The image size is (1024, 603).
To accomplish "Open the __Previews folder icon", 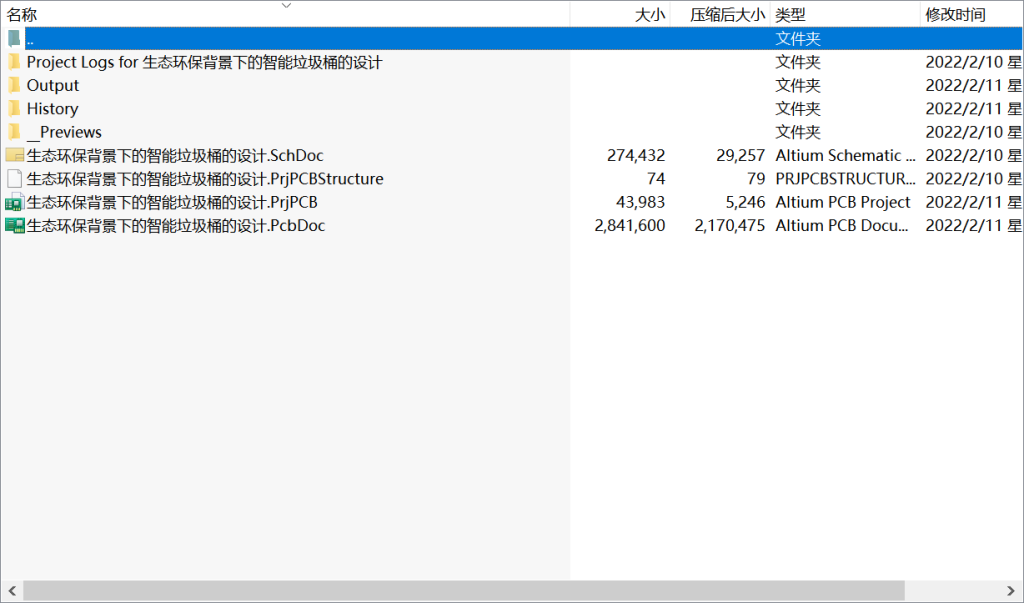I will coord(14,131).
